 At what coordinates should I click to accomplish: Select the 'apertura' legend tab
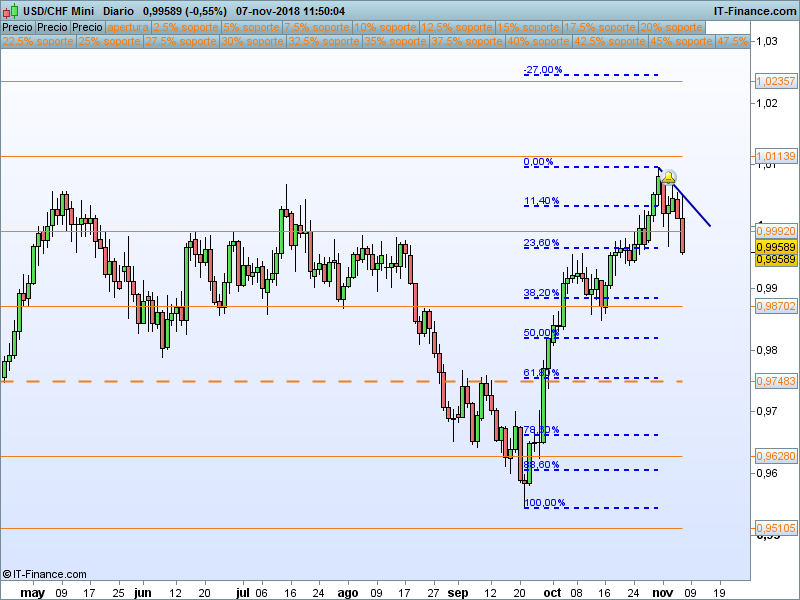pos(128,28)
